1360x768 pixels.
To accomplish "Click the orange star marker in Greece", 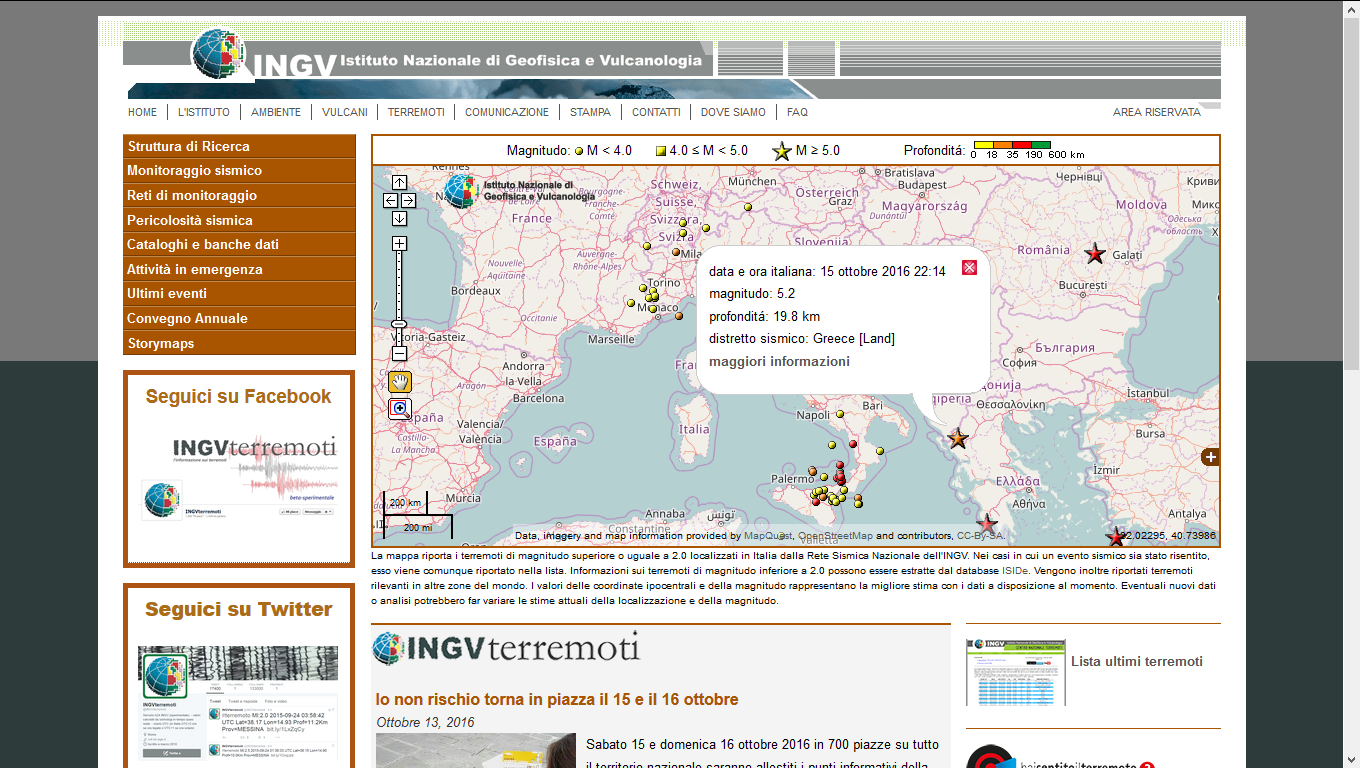I will coord(958,438).
